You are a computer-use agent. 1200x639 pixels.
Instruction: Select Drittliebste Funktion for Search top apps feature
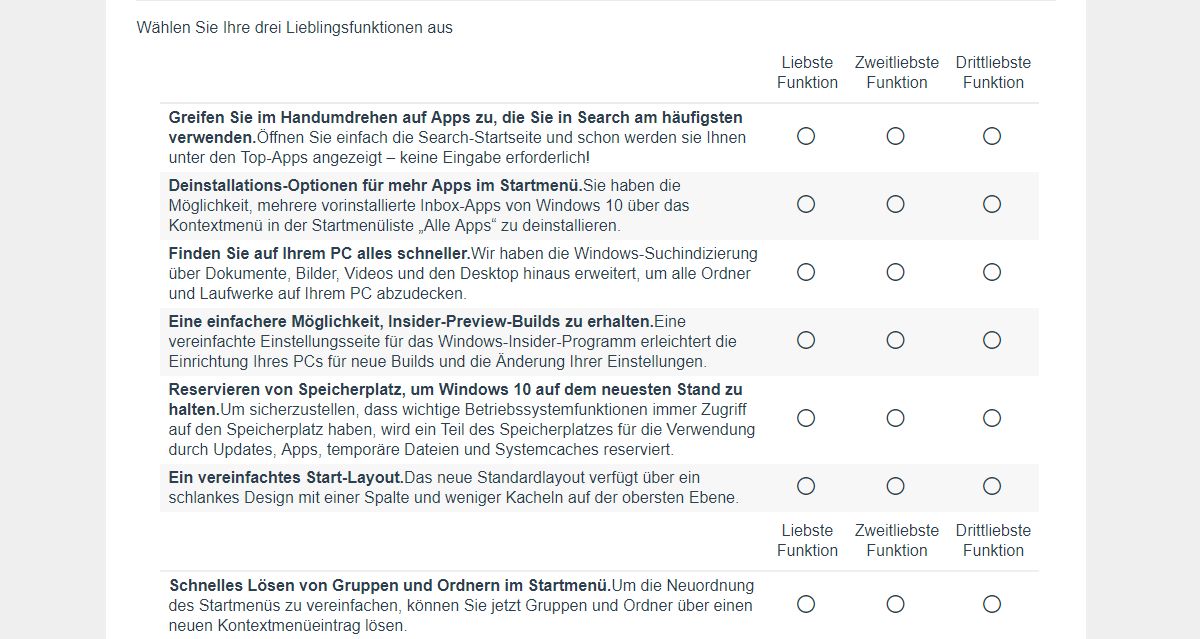(992, 136)
